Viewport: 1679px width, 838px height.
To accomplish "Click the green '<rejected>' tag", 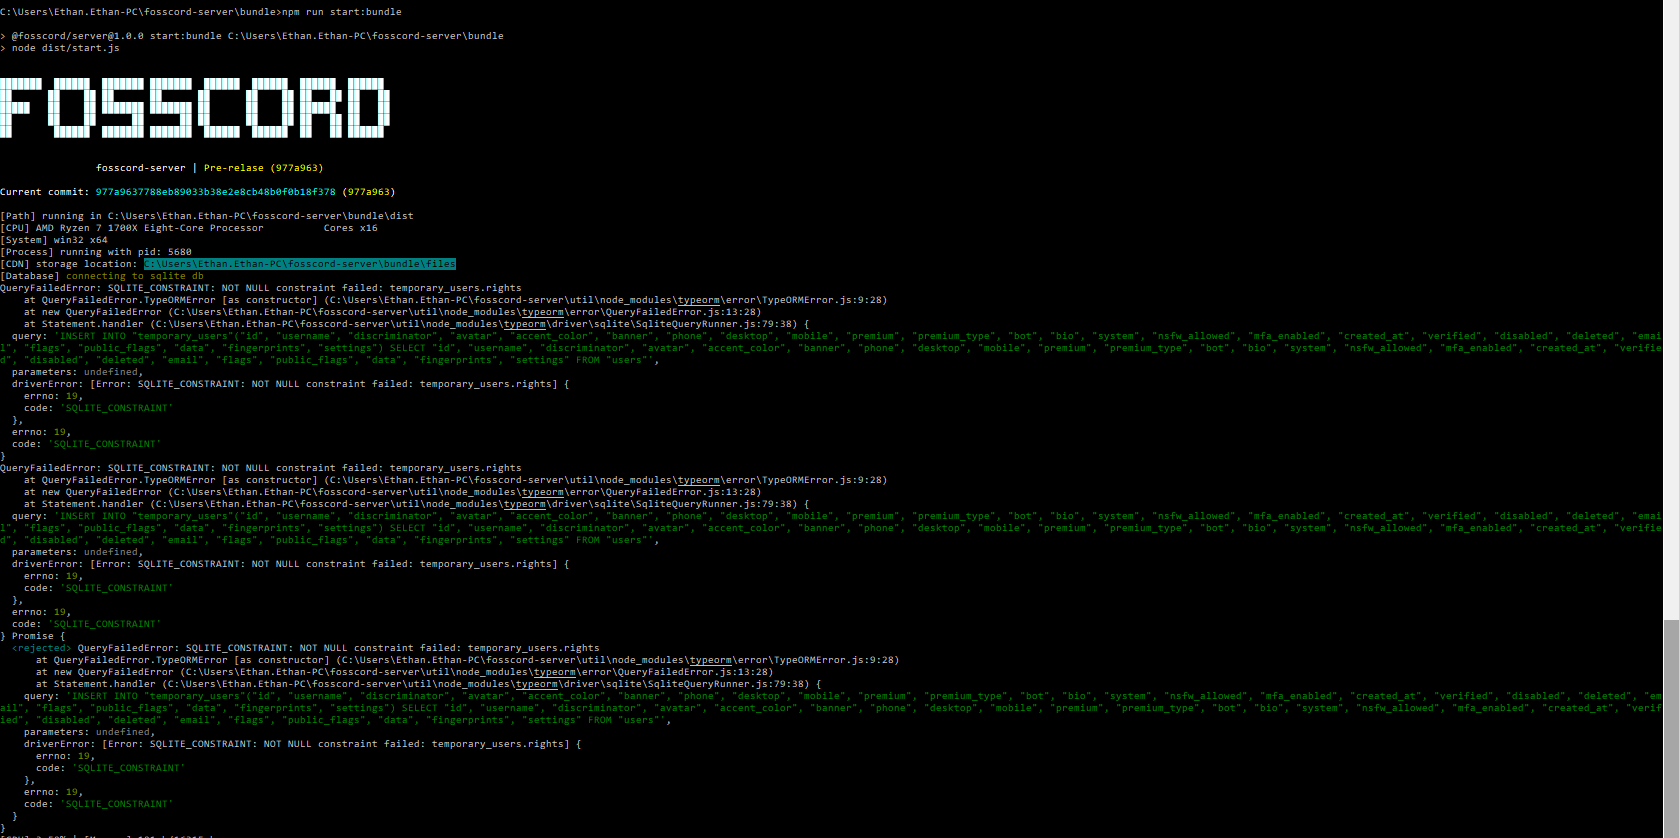I will [42, 648].
